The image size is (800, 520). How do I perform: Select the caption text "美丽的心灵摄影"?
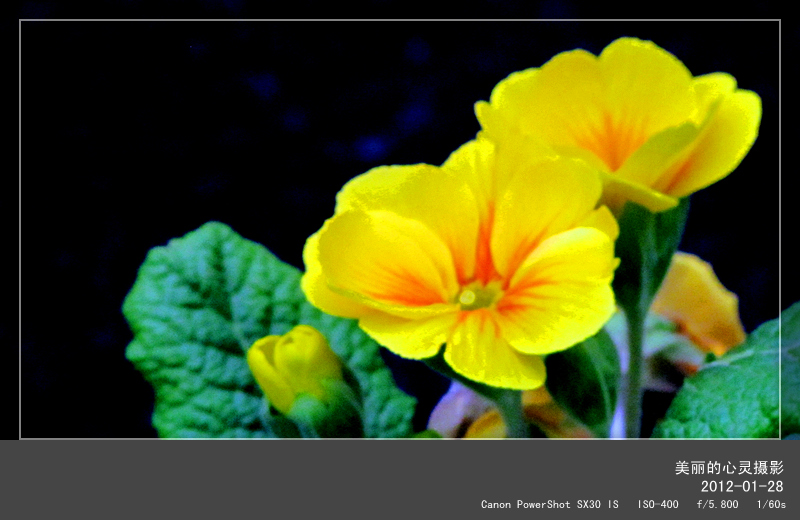coord(729,467)
